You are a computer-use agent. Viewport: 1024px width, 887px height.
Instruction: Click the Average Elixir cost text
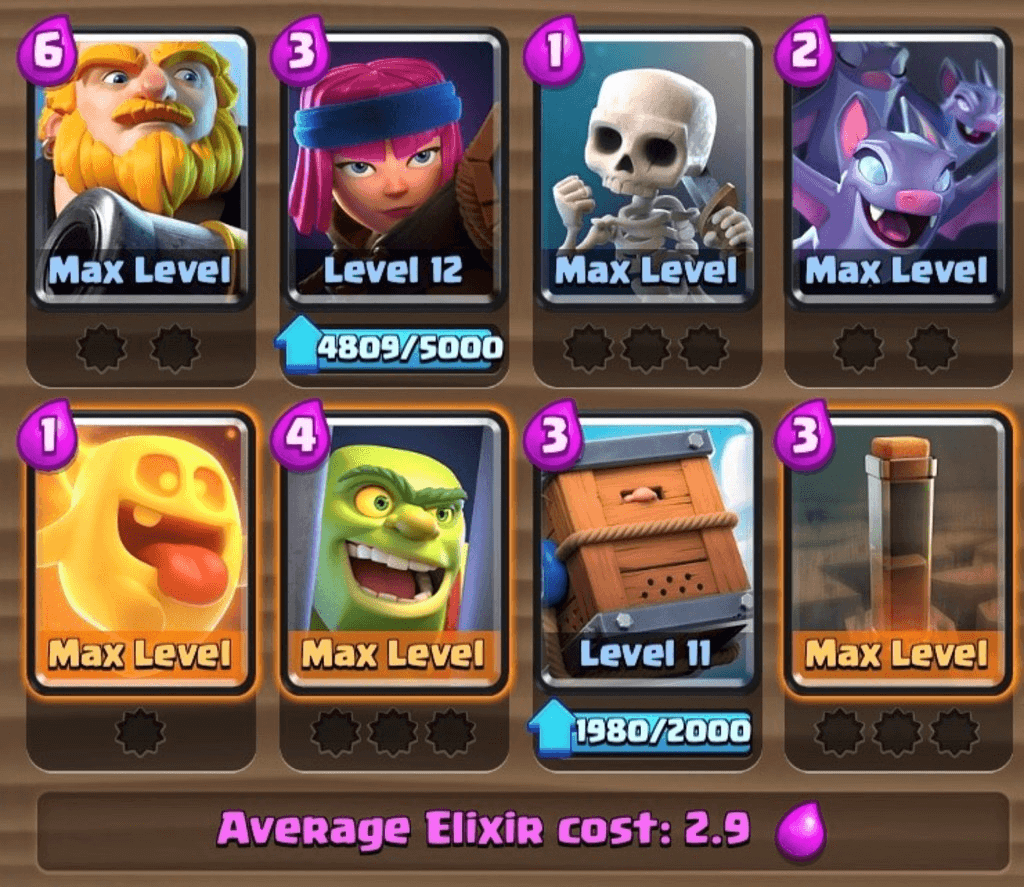[484, 830]
